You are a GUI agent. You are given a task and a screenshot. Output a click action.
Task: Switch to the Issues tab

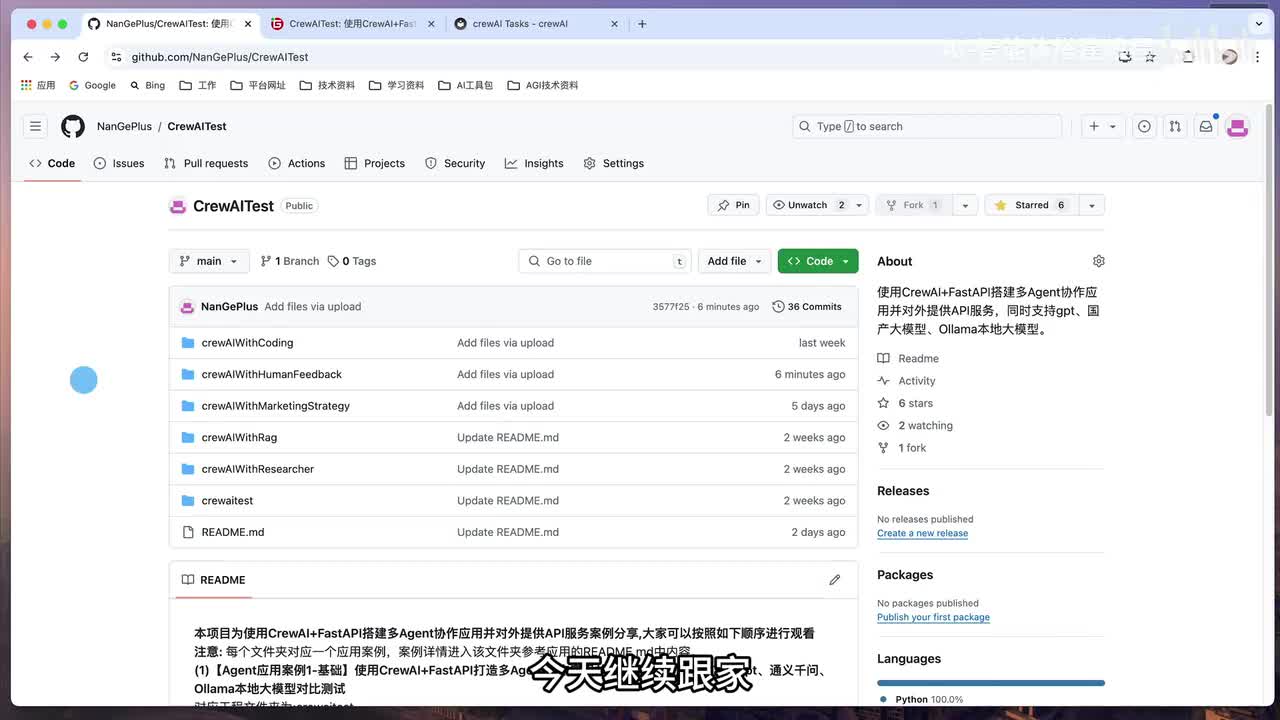[x=119, y=163]
